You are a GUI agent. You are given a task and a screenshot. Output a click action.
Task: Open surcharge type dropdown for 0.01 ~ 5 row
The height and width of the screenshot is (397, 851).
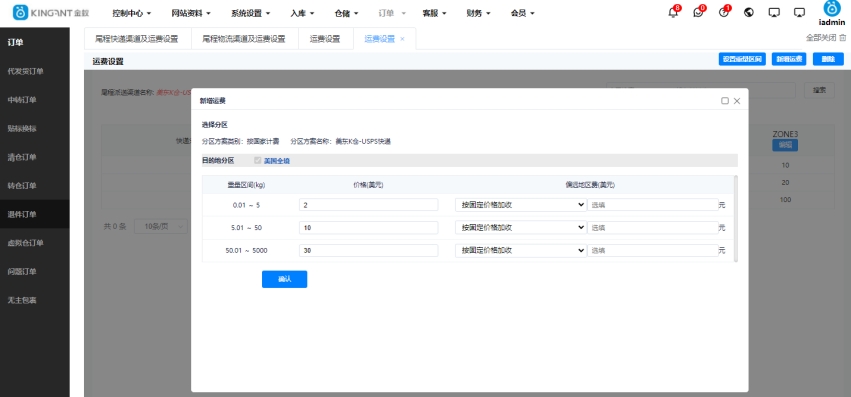tap(520, 205)
